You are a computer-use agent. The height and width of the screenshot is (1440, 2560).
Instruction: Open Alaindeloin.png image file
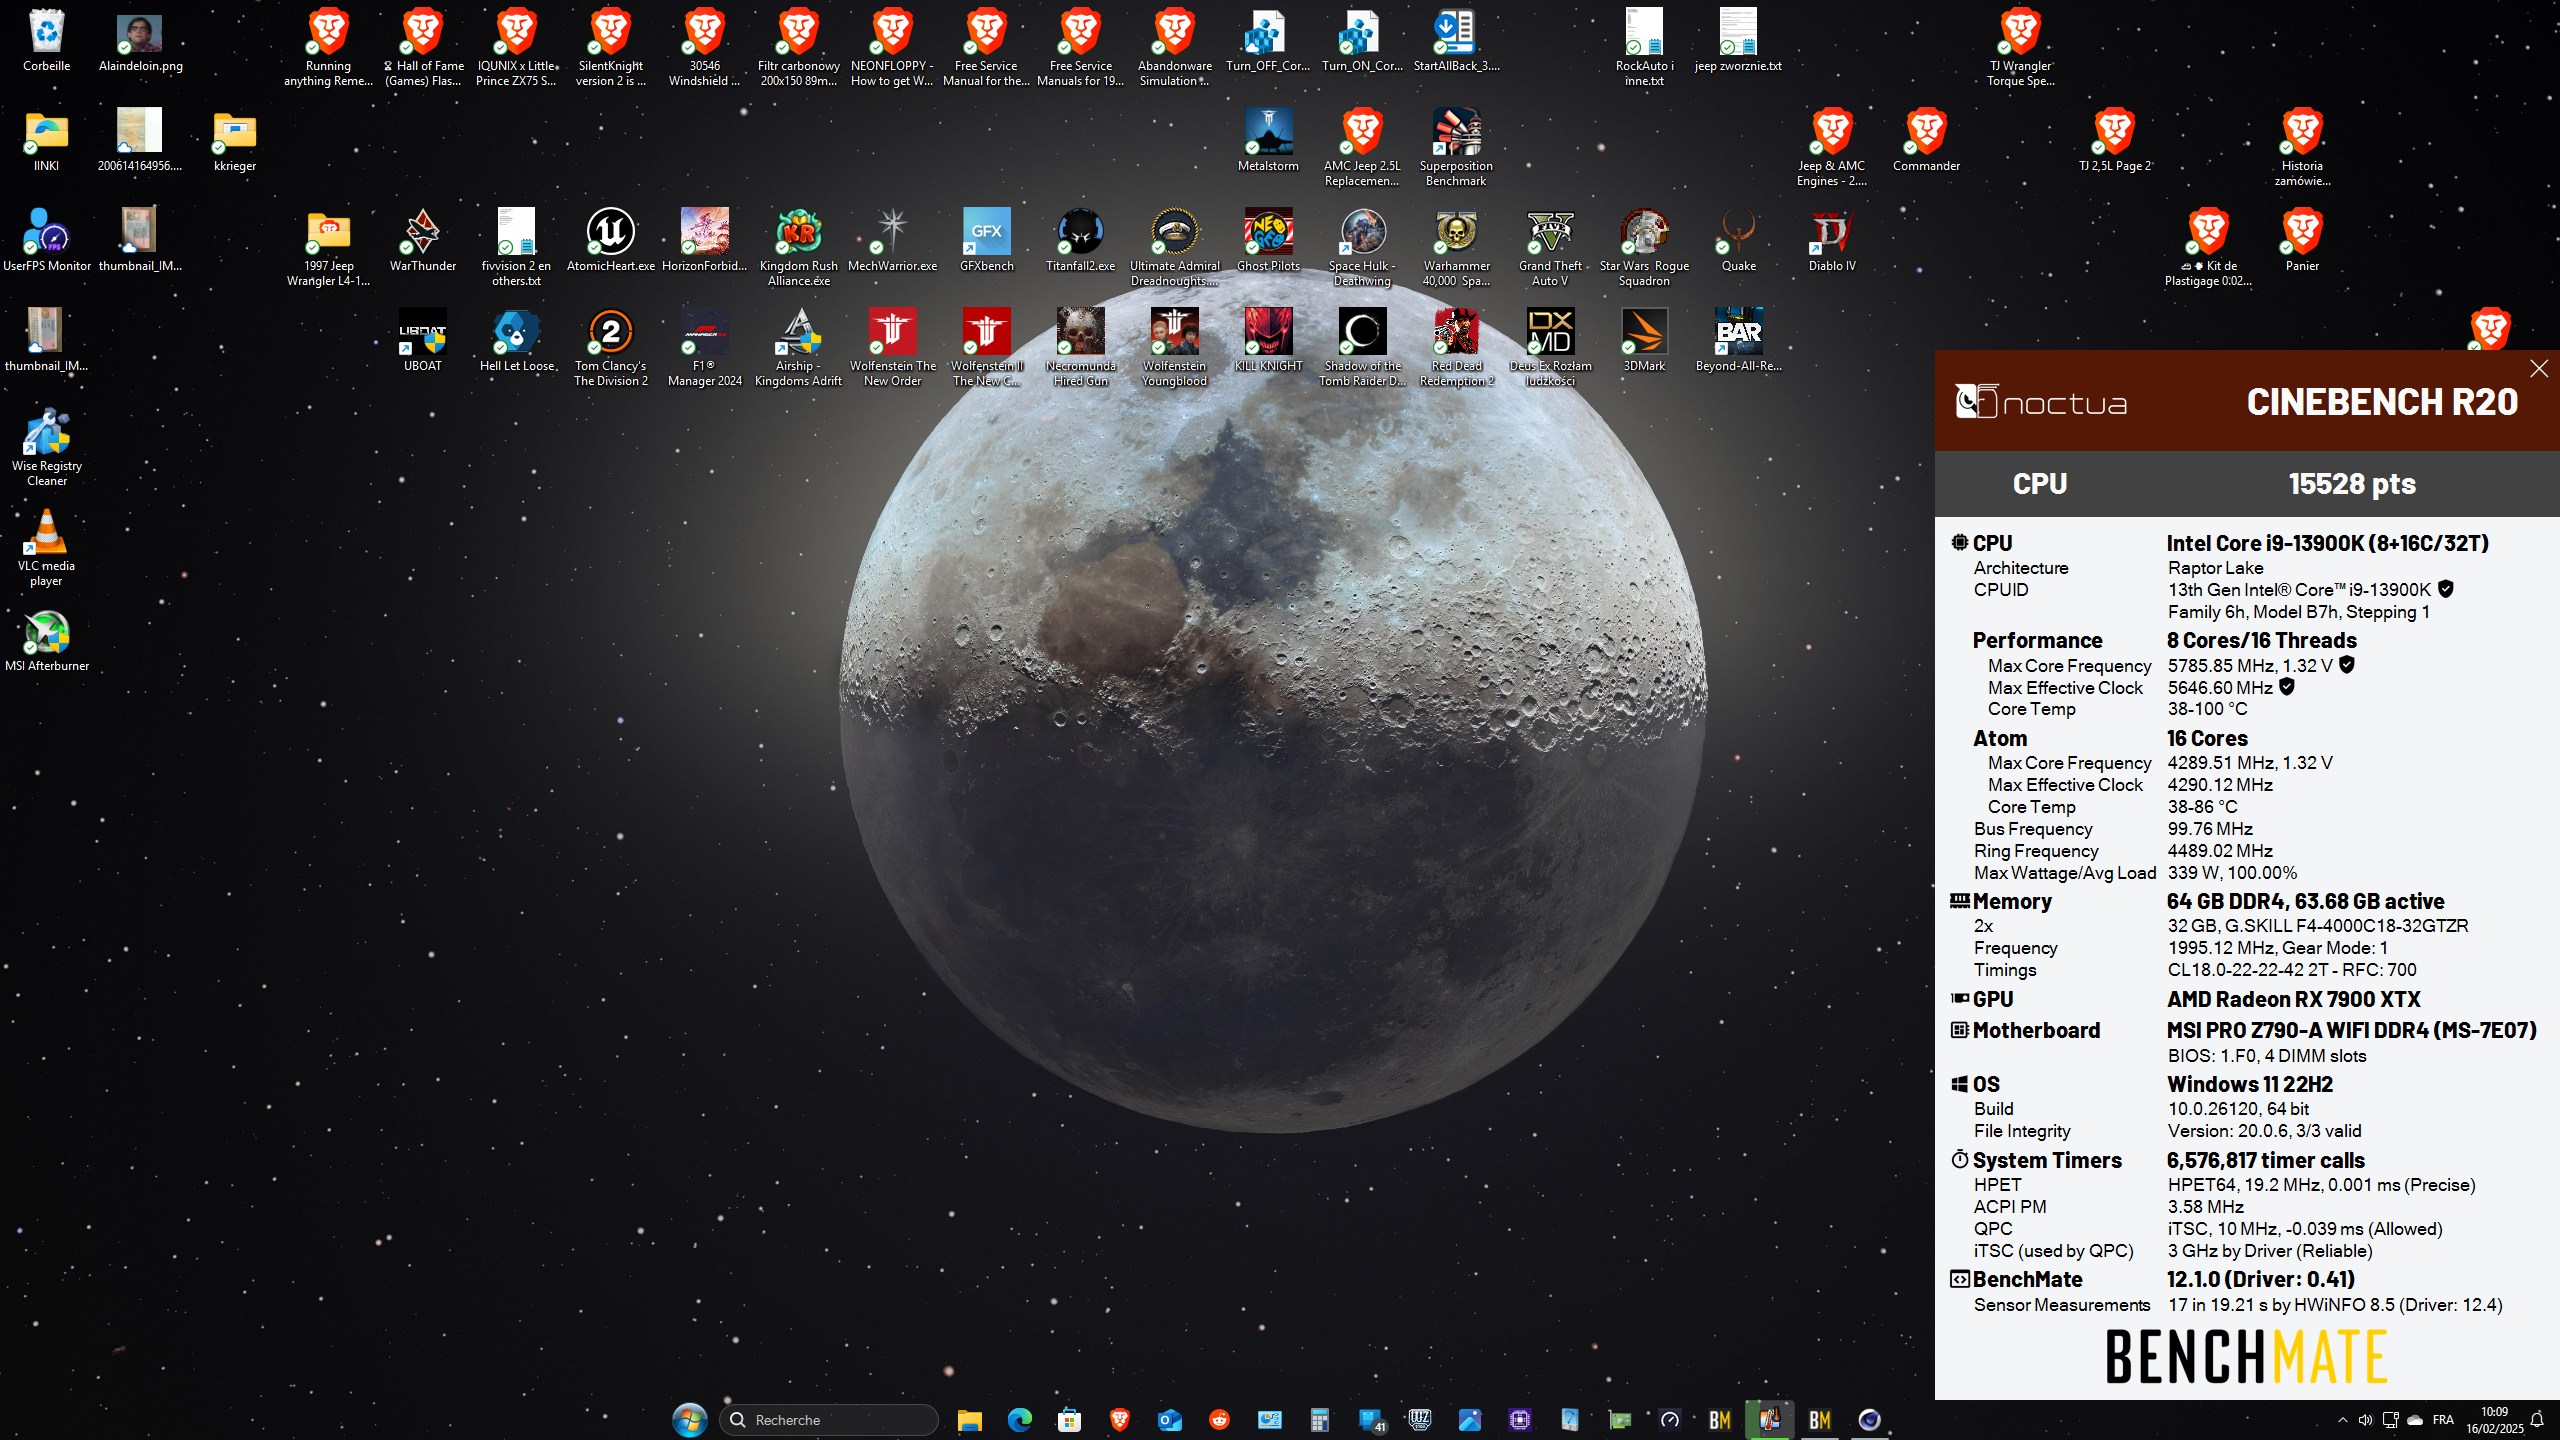[140, 42]
